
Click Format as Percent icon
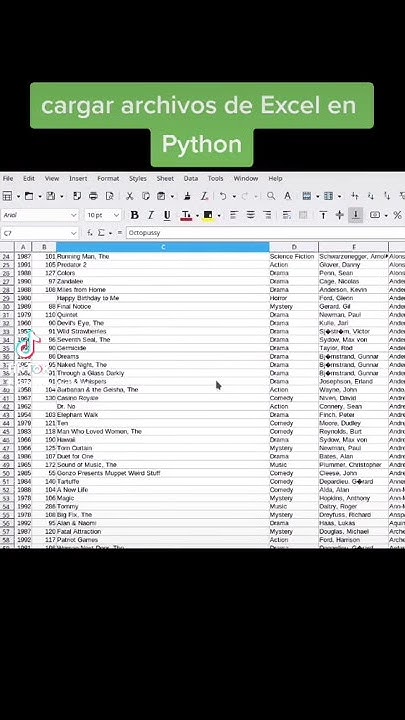point(397,215)
